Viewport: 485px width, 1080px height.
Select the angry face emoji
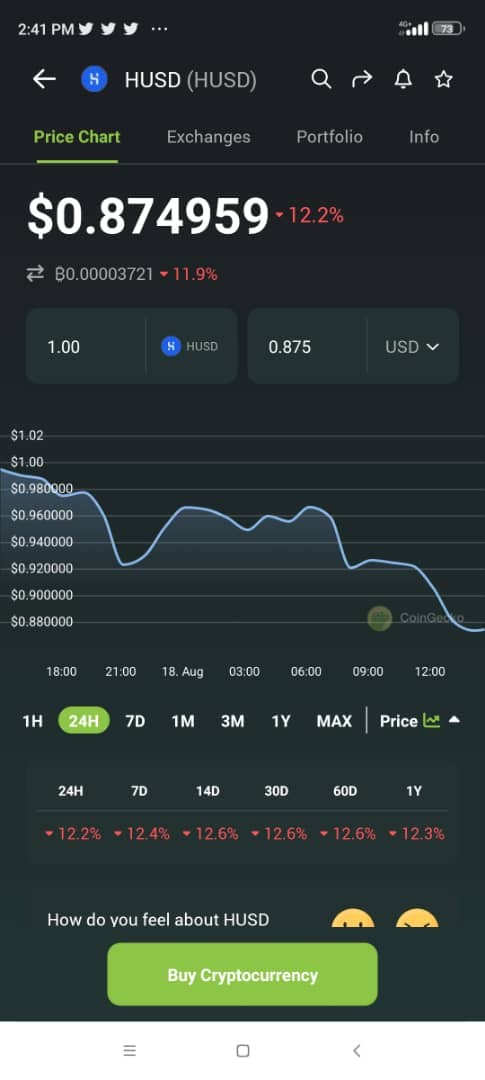pyautogui.click(x=417, y=919)
